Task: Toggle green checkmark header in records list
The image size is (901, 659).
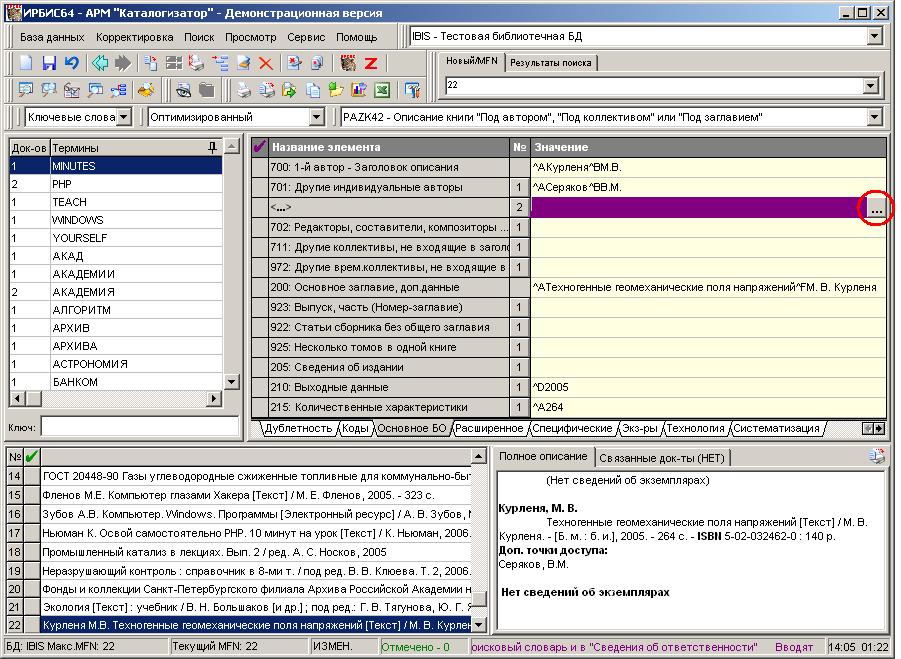Action: tap(32, 457)
